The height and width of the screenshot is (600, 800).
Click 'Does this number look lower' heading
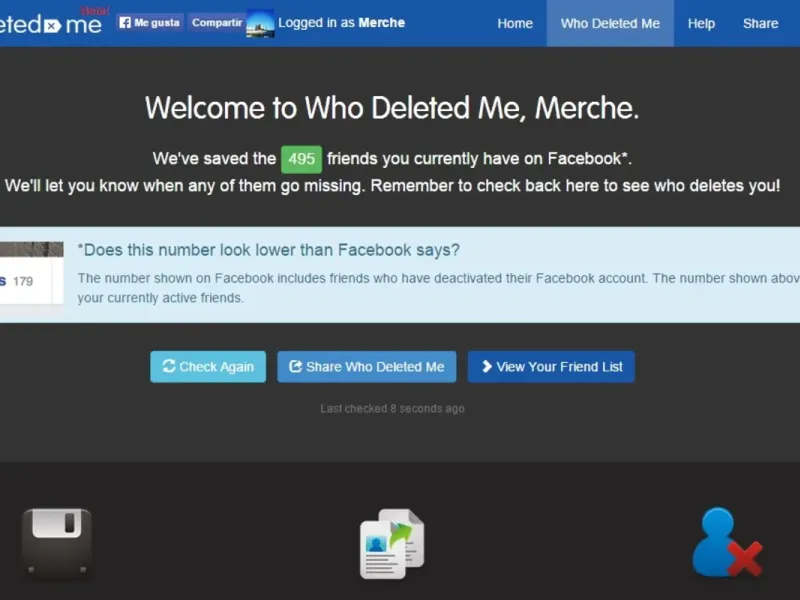(x=269, y=250)
